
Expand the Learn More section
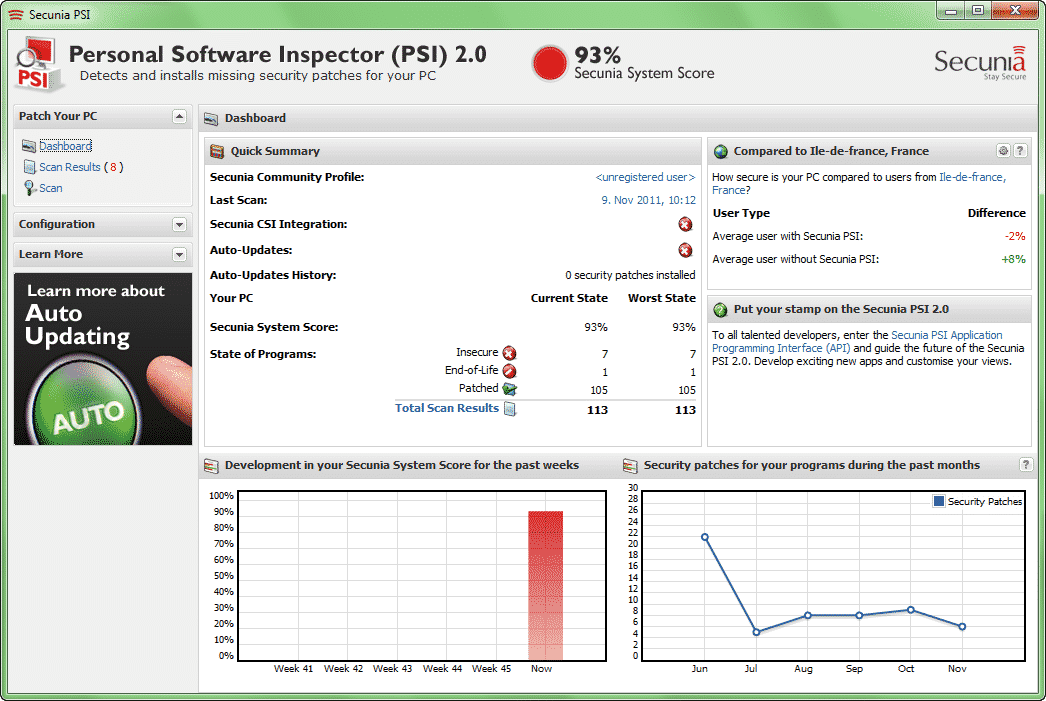(x=179, y=254)
